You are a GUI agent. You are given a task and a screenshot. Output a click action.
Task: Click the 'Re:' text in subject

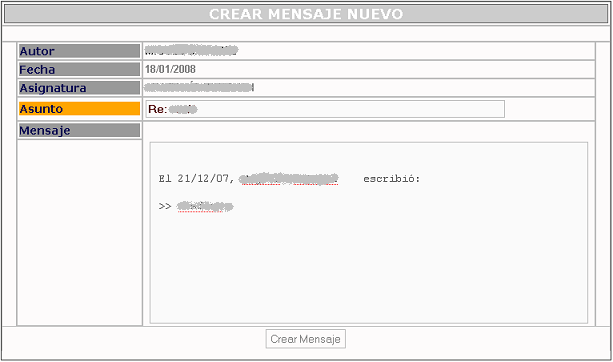pos(158,109)
